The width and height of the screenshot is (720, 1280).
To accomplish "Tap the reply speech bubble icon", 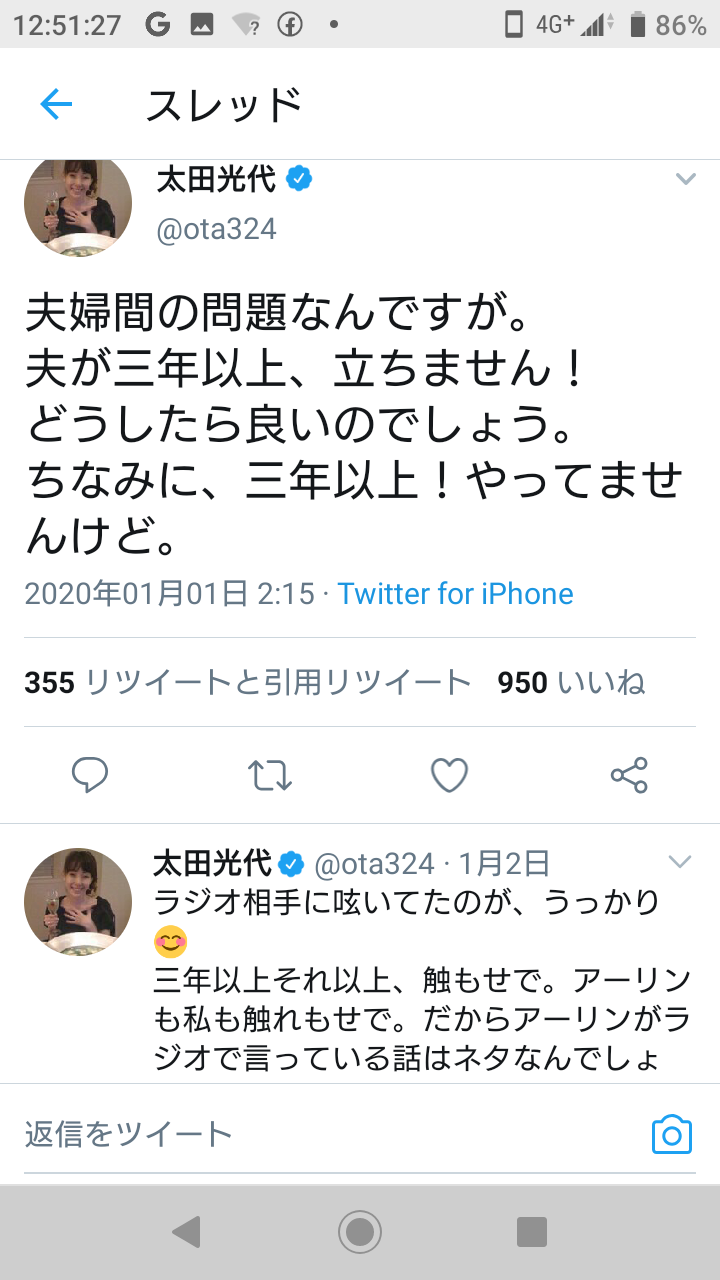I will pyautogui.click(x=90, y=775).
